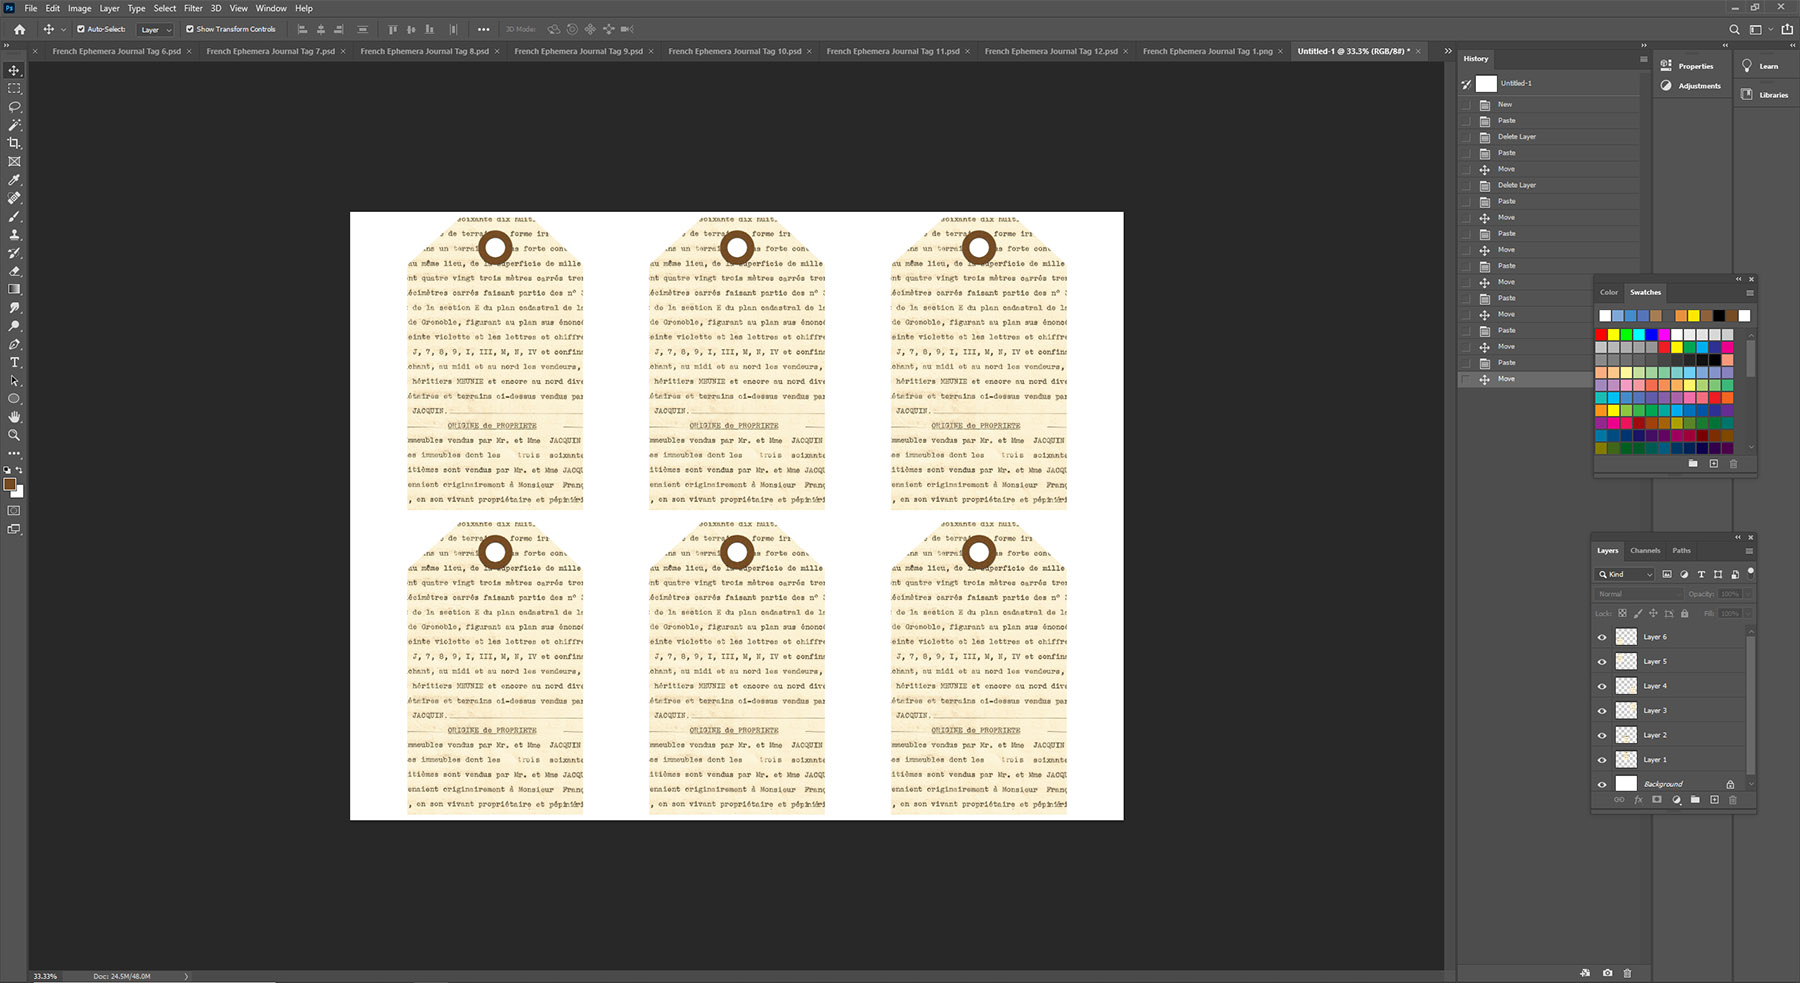
Task: Open Swatches panel options menu
Action: click(x=1749, y=293)
